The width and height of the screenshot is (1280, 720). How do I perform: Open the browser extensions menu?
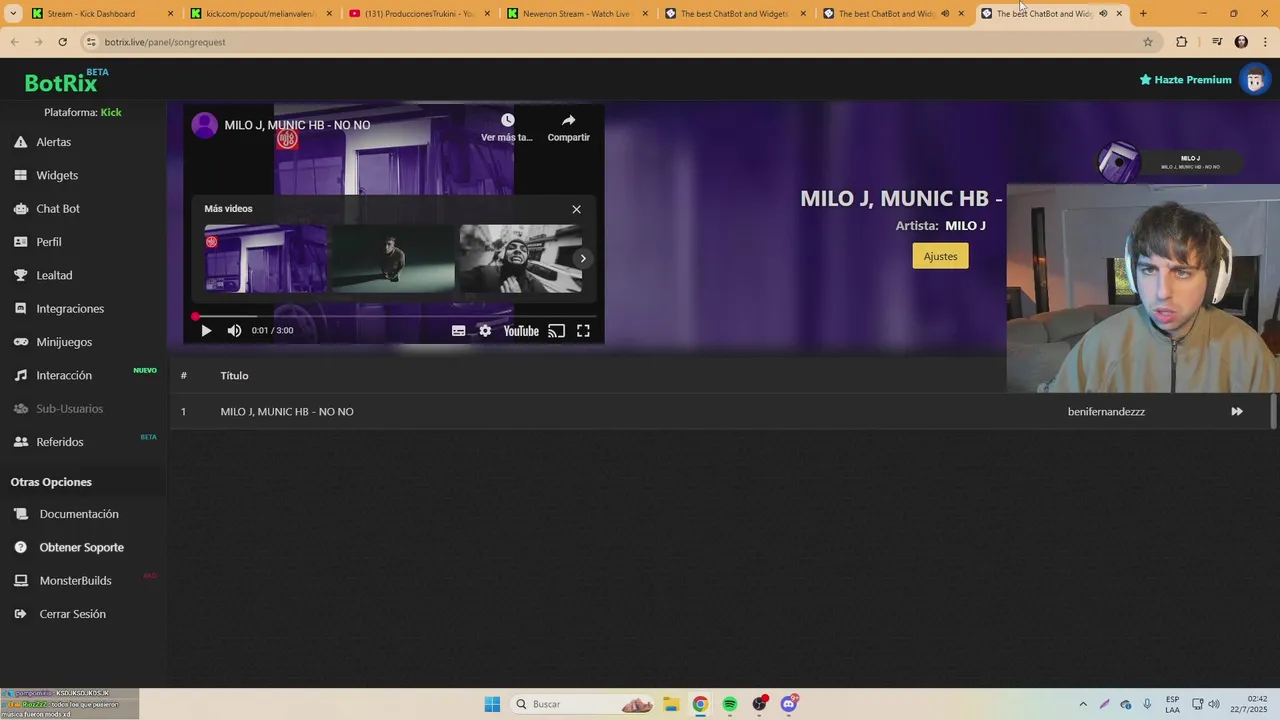1182,42
